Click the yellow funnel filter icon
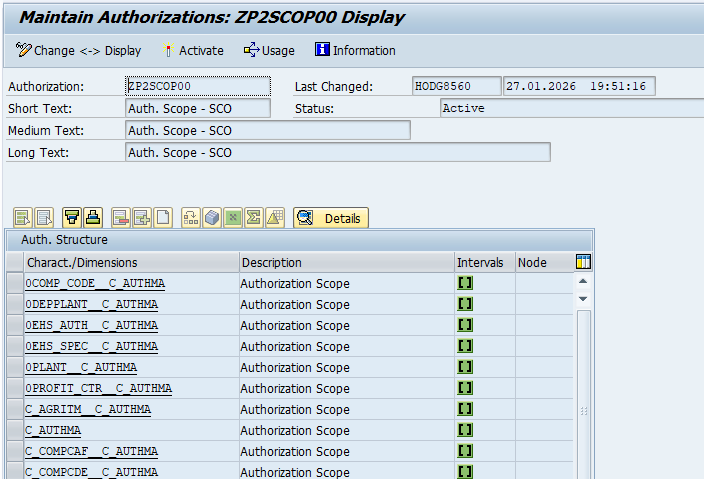This screenshot has width=704, height=479. click(x=72, y=218)
